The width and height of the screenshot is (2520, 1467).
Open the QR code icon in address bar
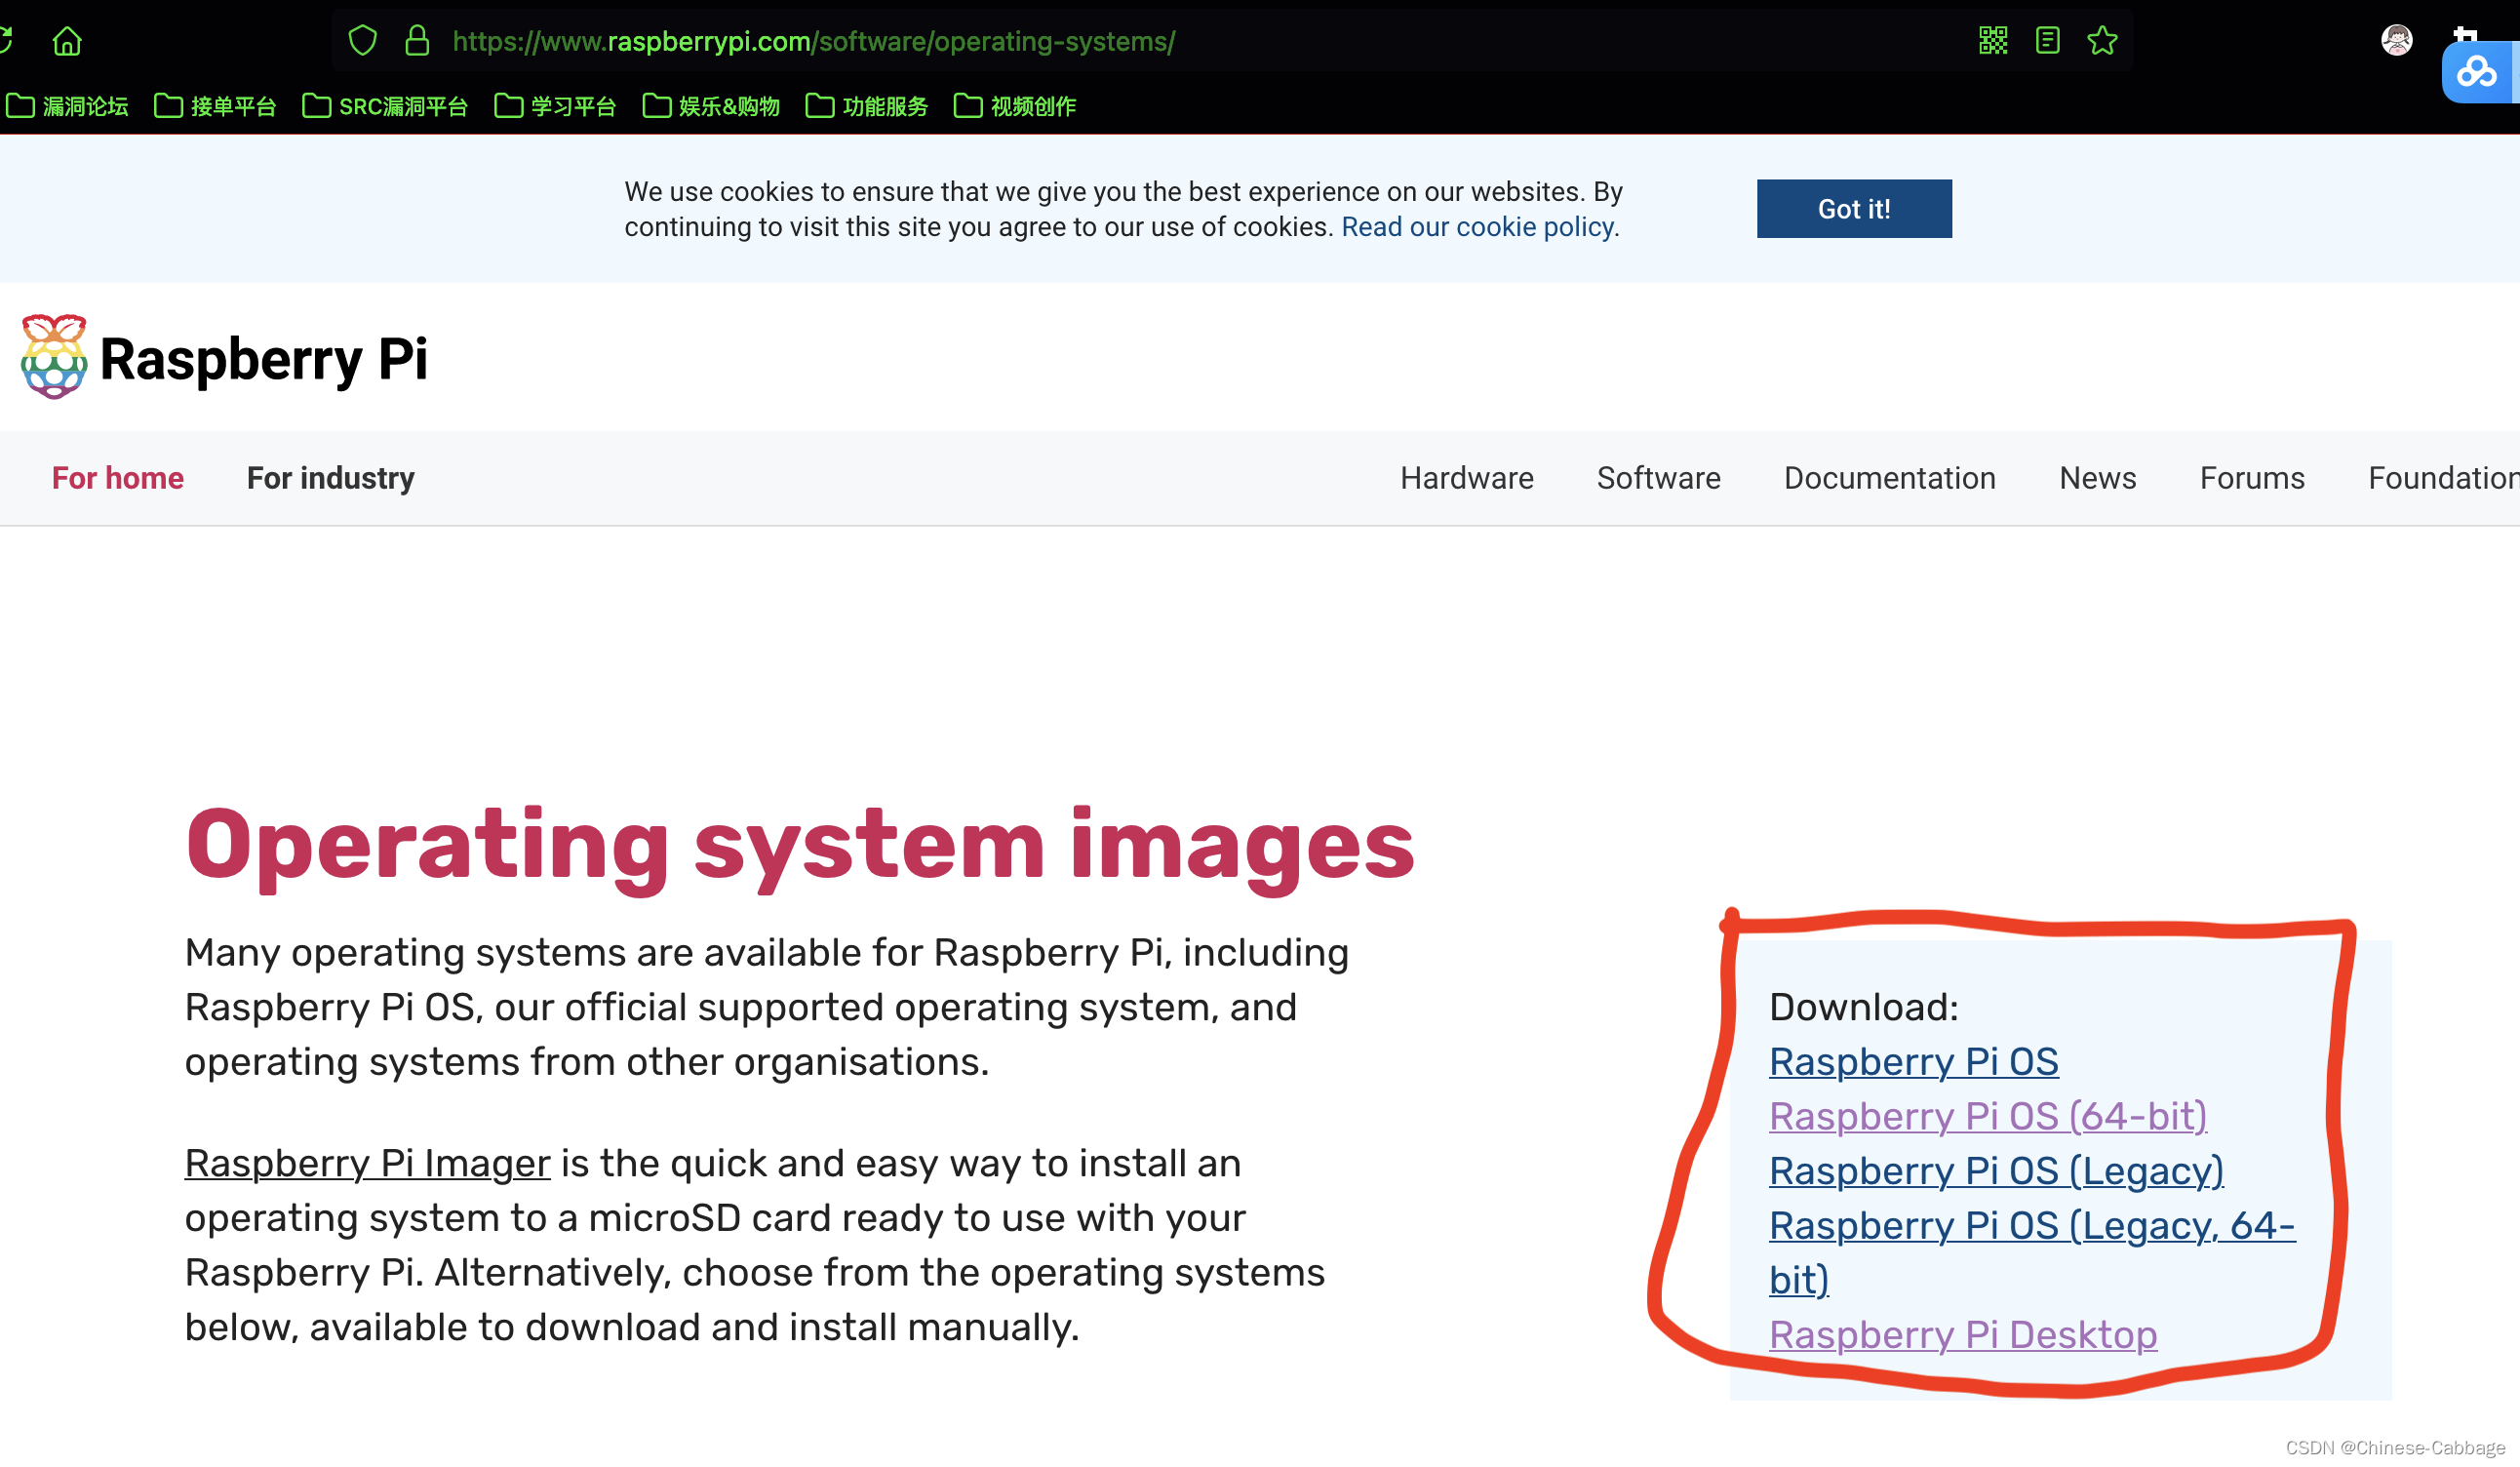pos(1992,41)
